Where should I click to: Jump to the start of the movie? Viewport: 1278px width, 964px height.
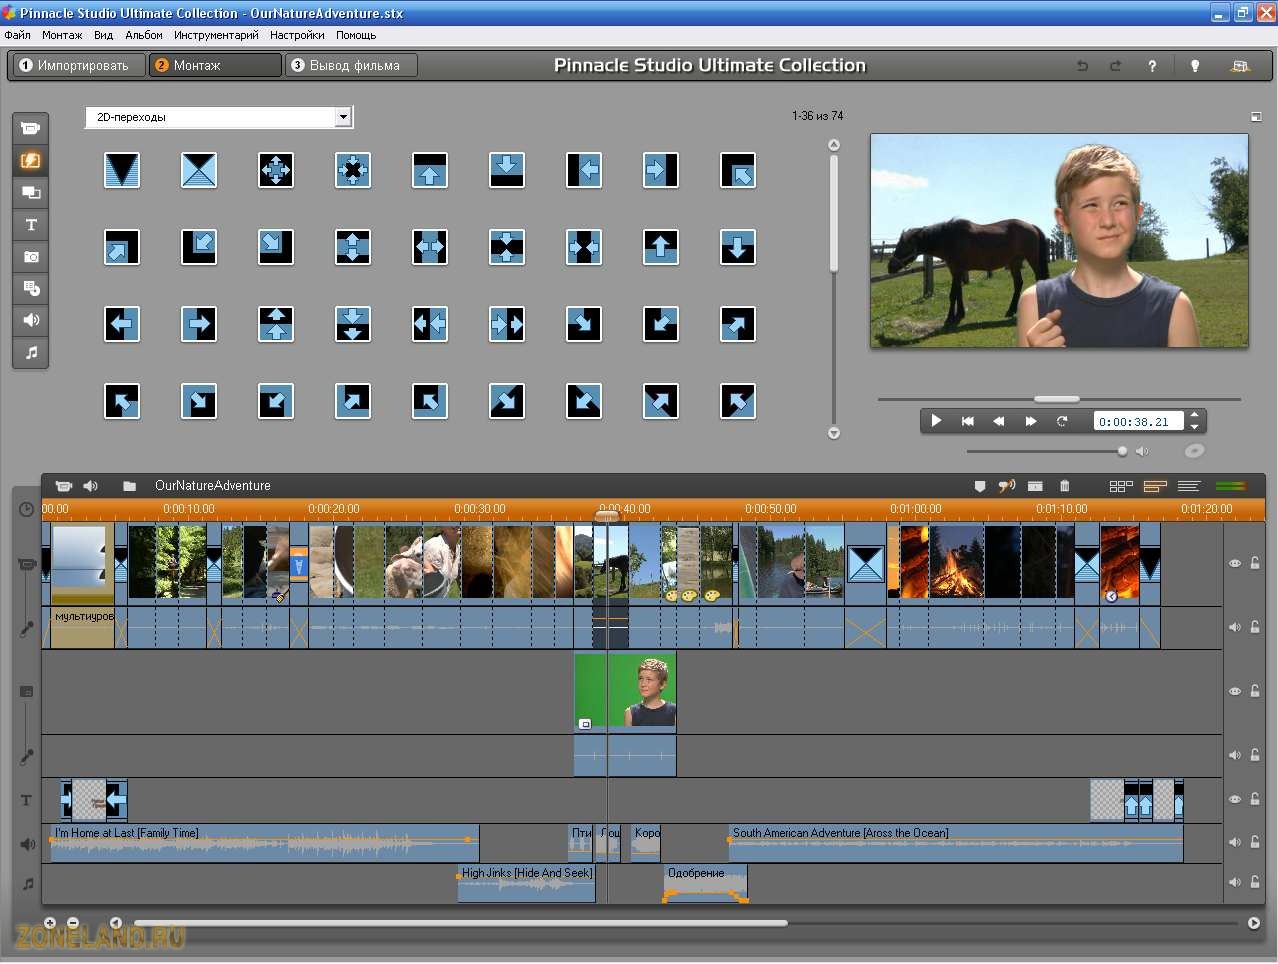point(967,421)
